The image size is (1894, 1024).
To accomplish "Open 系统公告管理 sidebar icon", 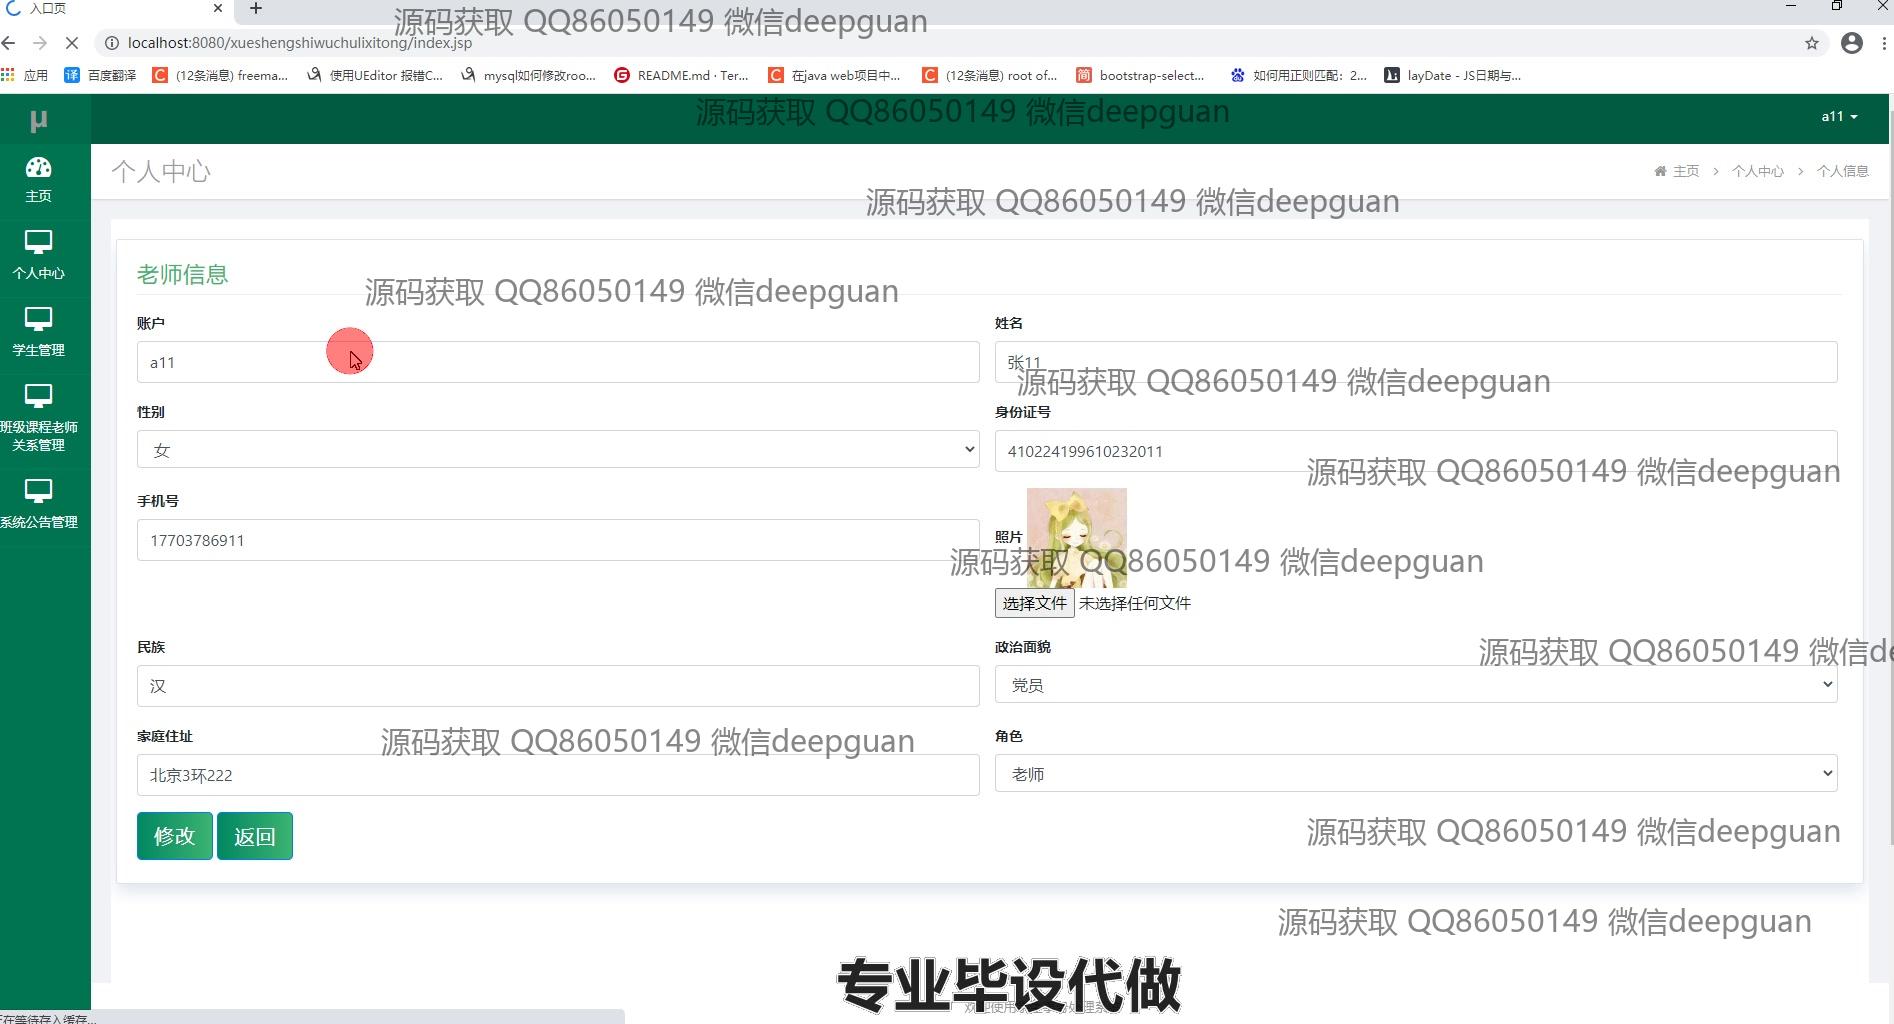I will tap(38, 492).
